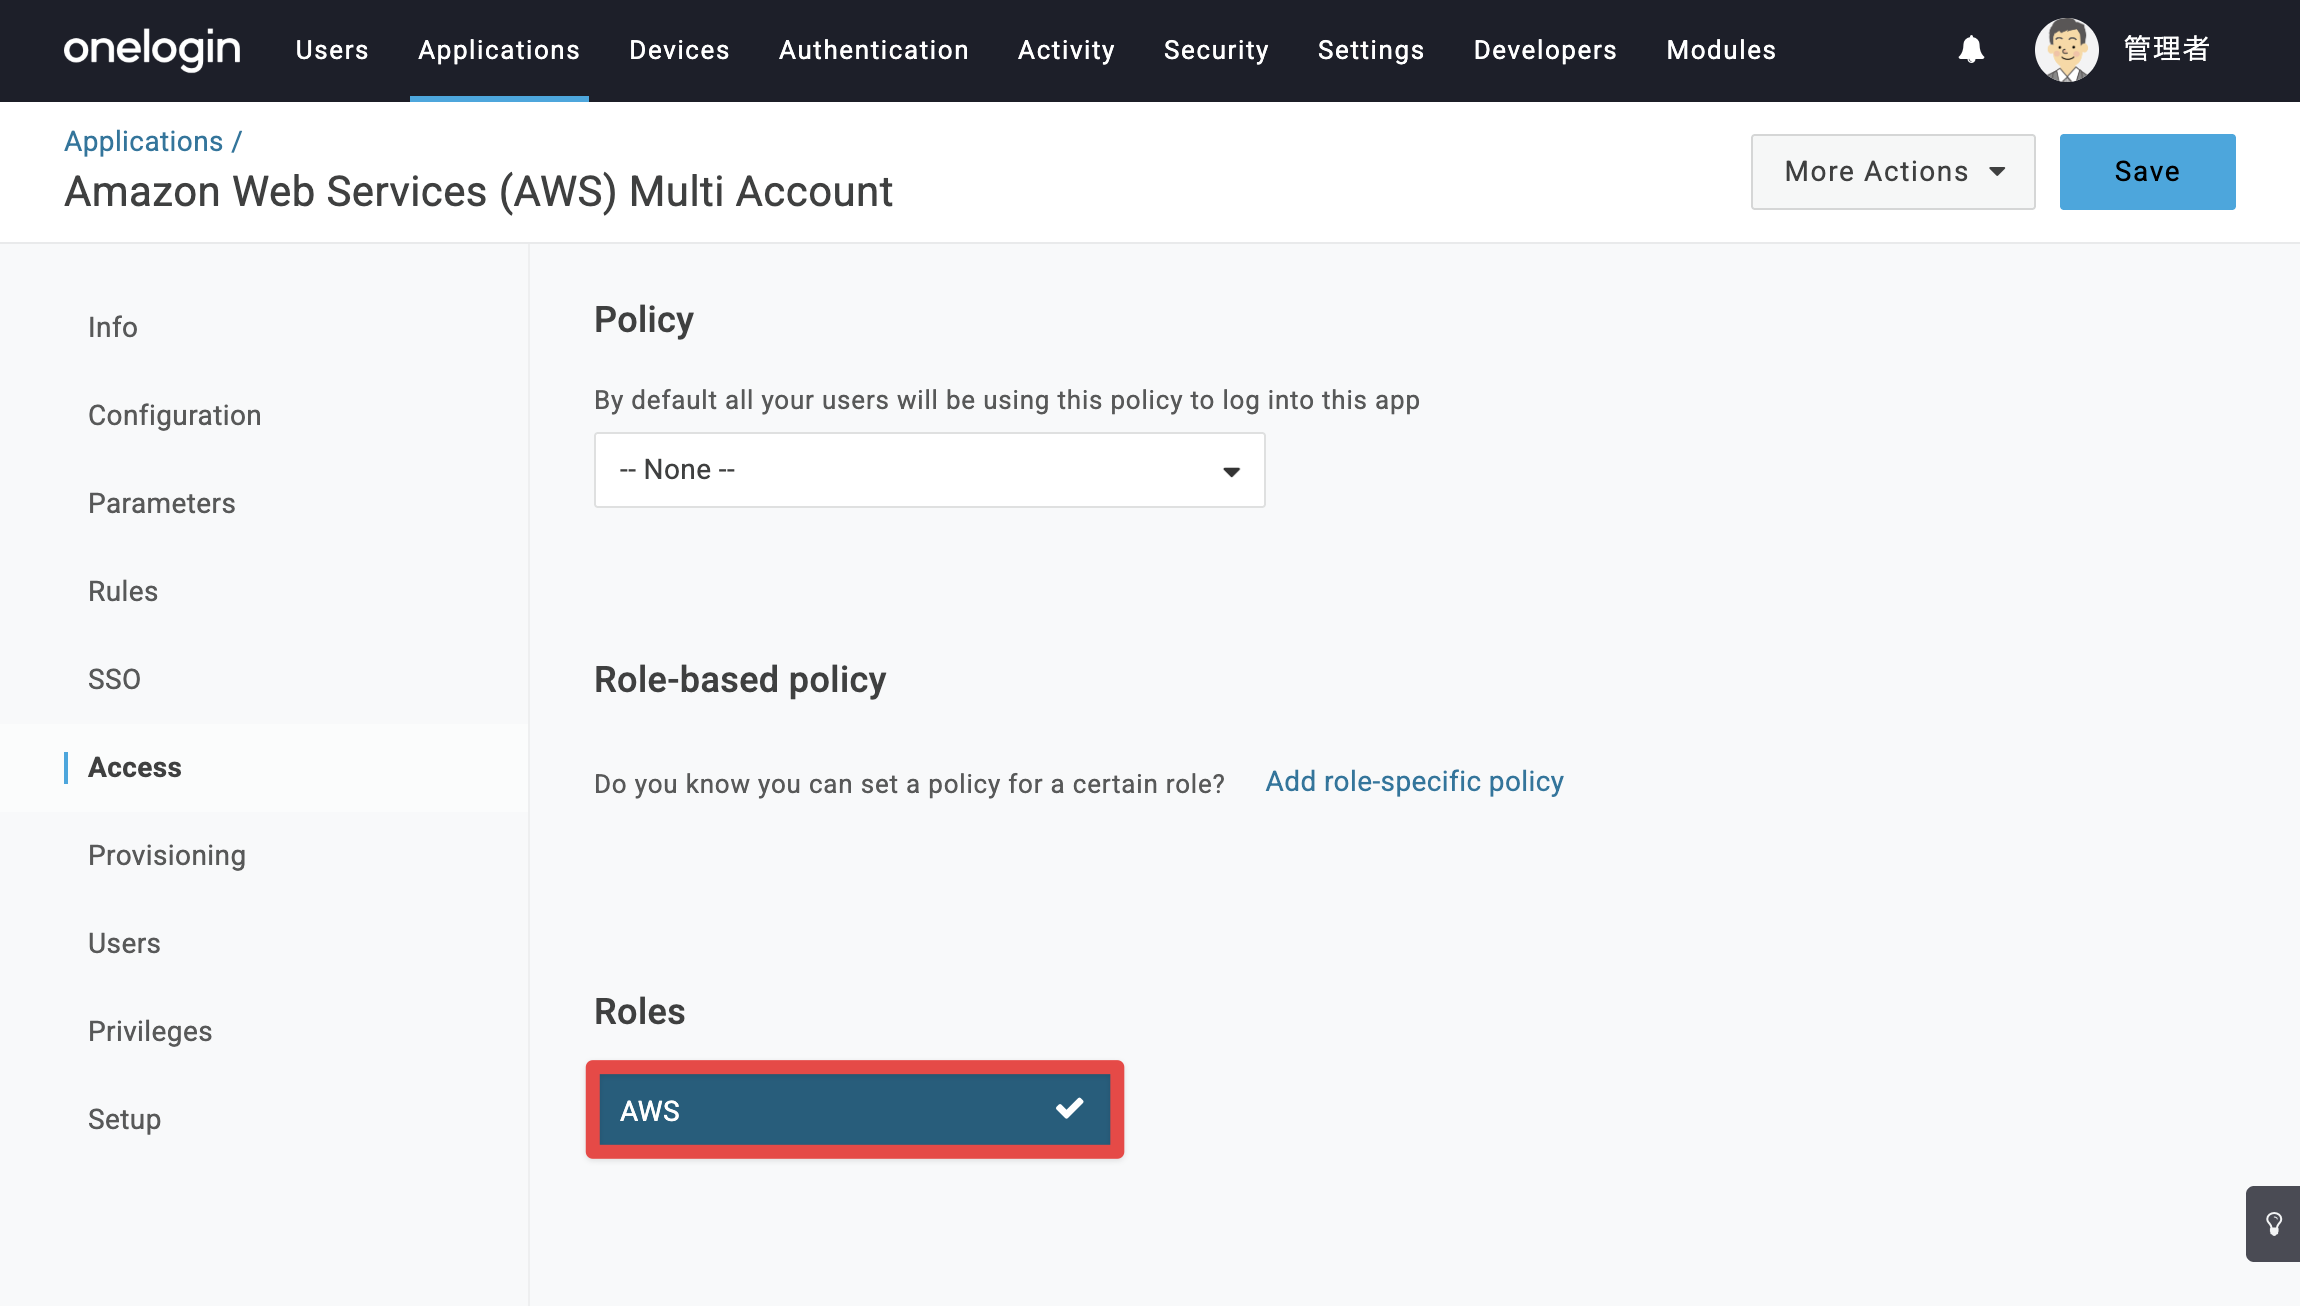Open the Security top menu

[1216, 50]
